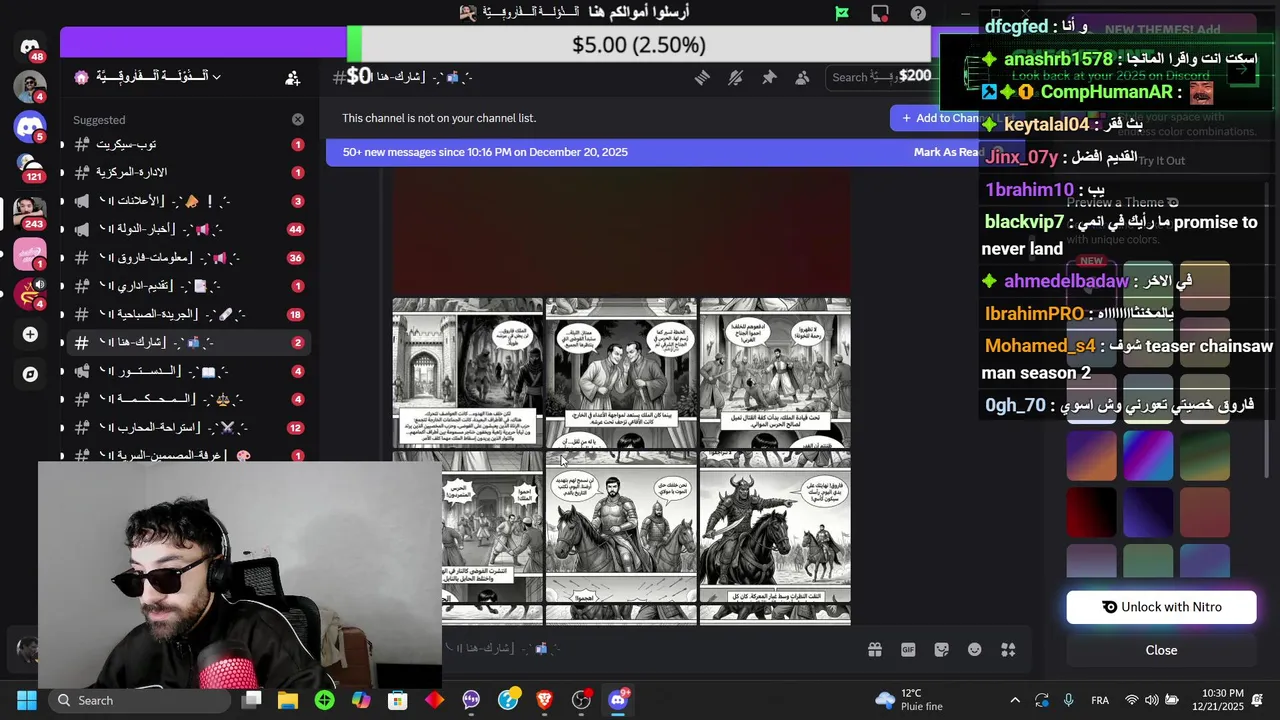Click the Add a Server plus icon
Image resolution: width=1280 pixels, height=720 pixels.
30,334
